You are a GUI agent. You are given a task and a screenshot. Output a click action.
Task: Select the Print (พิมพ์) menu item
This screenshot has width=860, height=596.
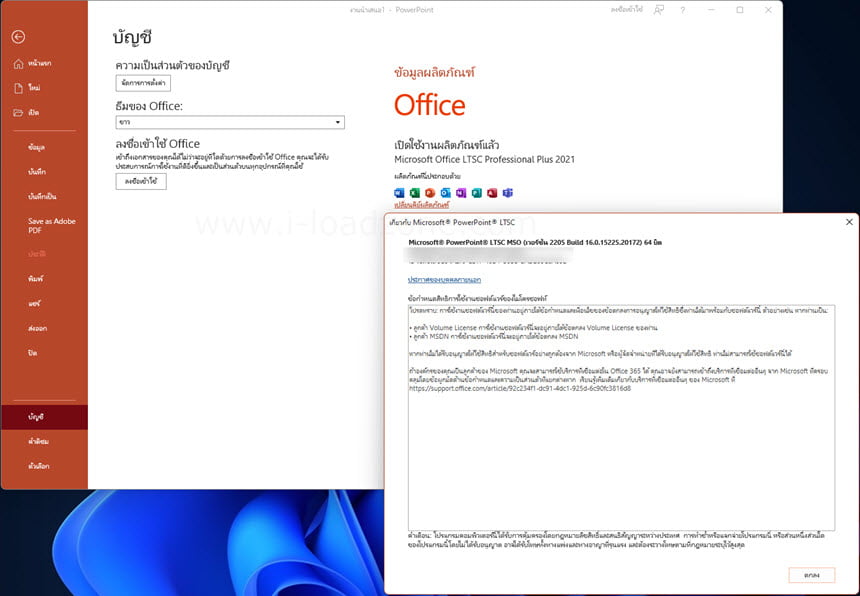pyautogui.click(x=35, y=279)
